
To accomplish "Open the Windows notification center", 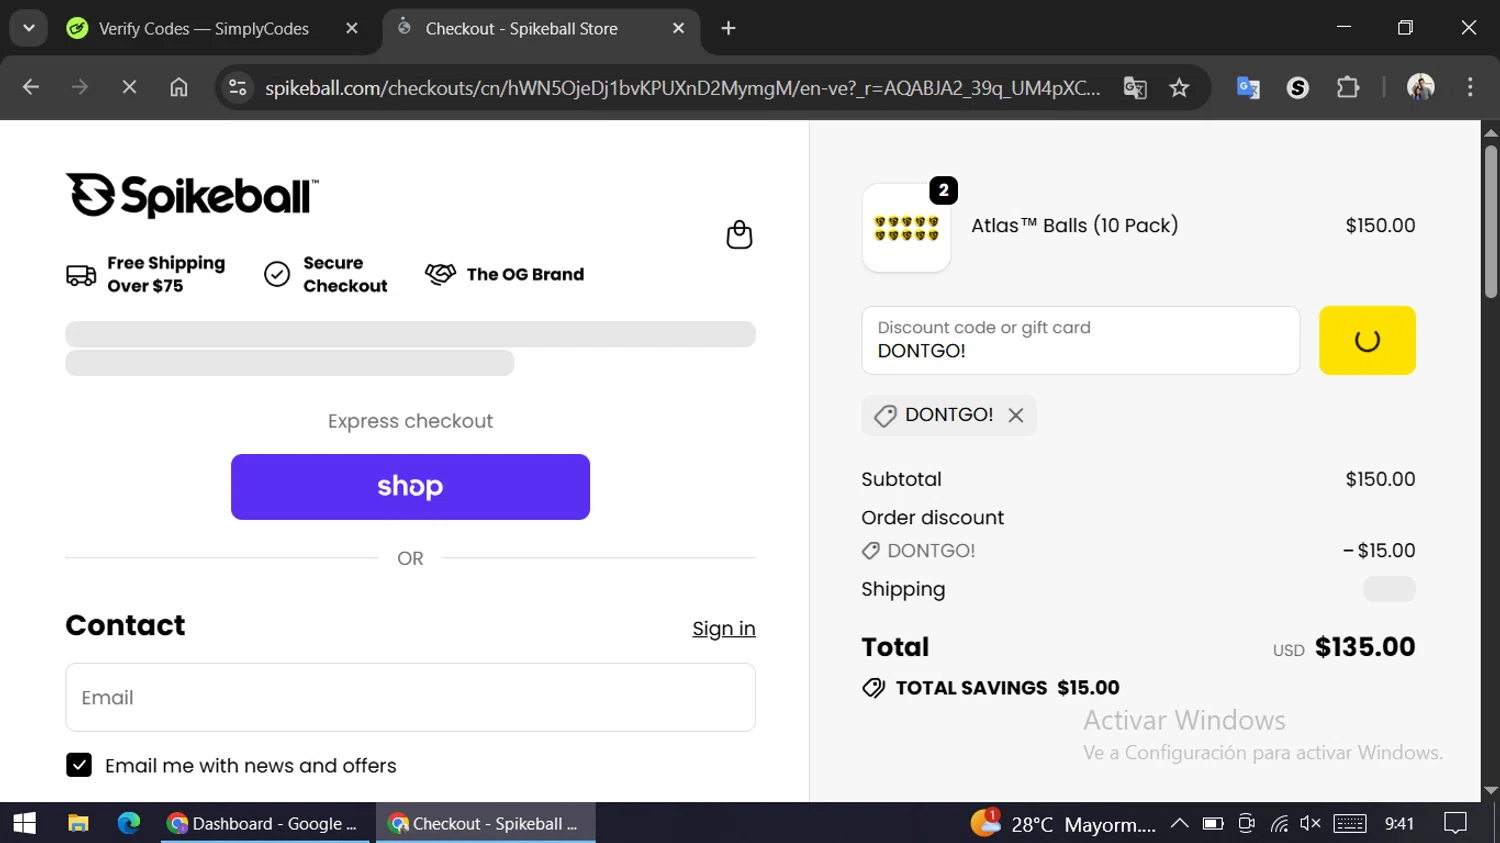I will pos(1456,823).
